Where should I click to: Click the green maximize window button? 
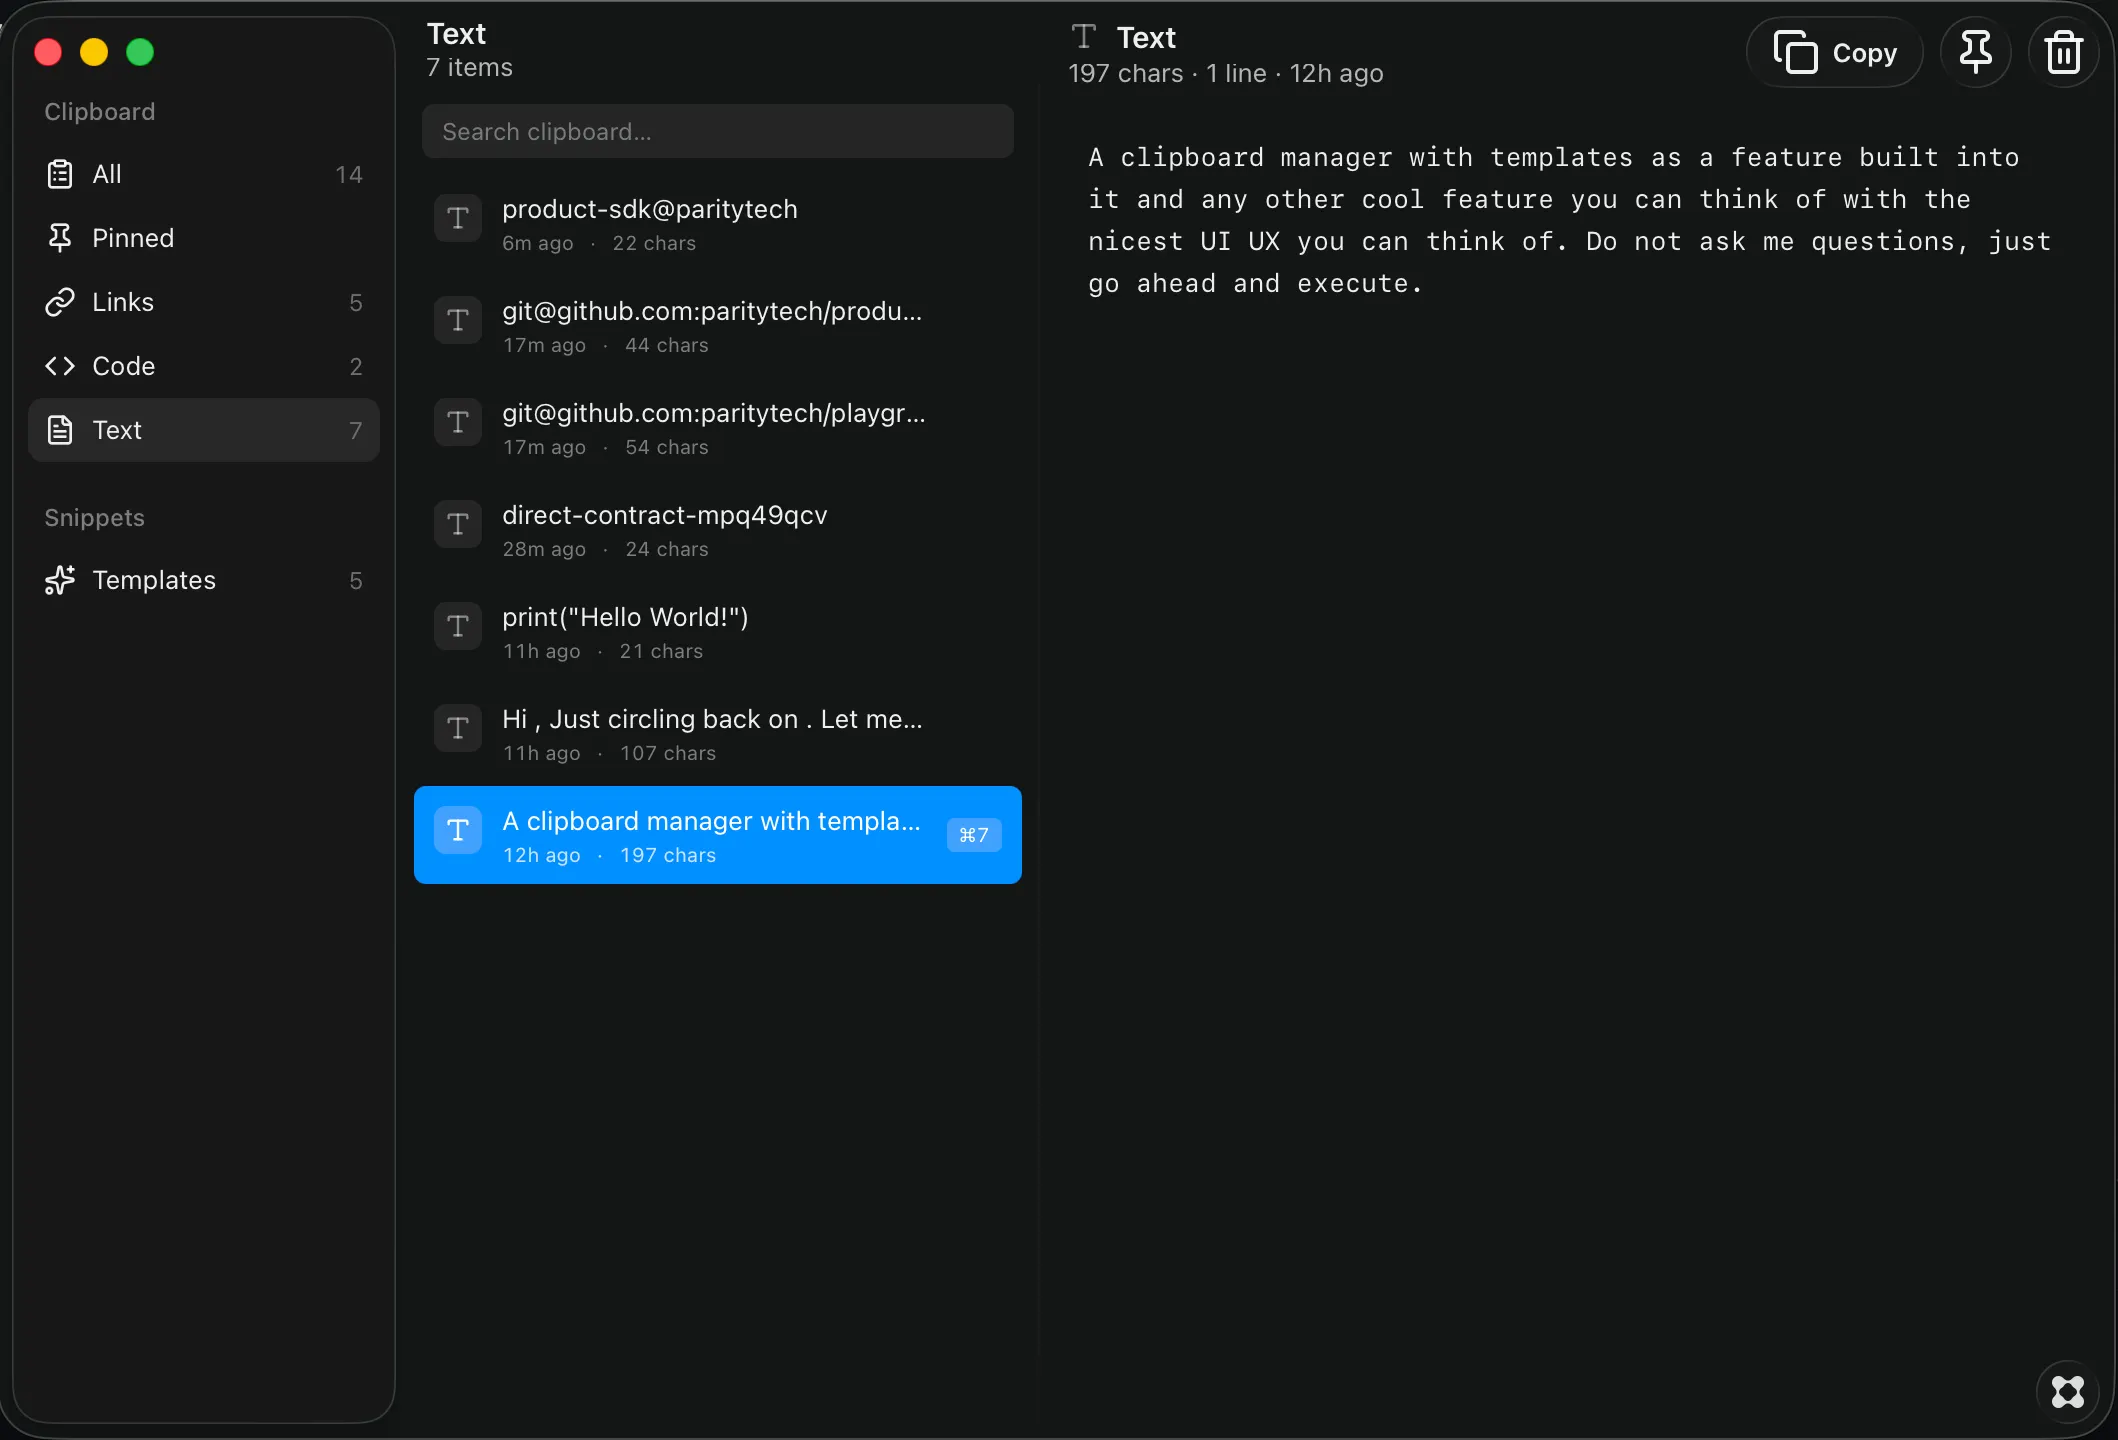click(x=140, y=52)
